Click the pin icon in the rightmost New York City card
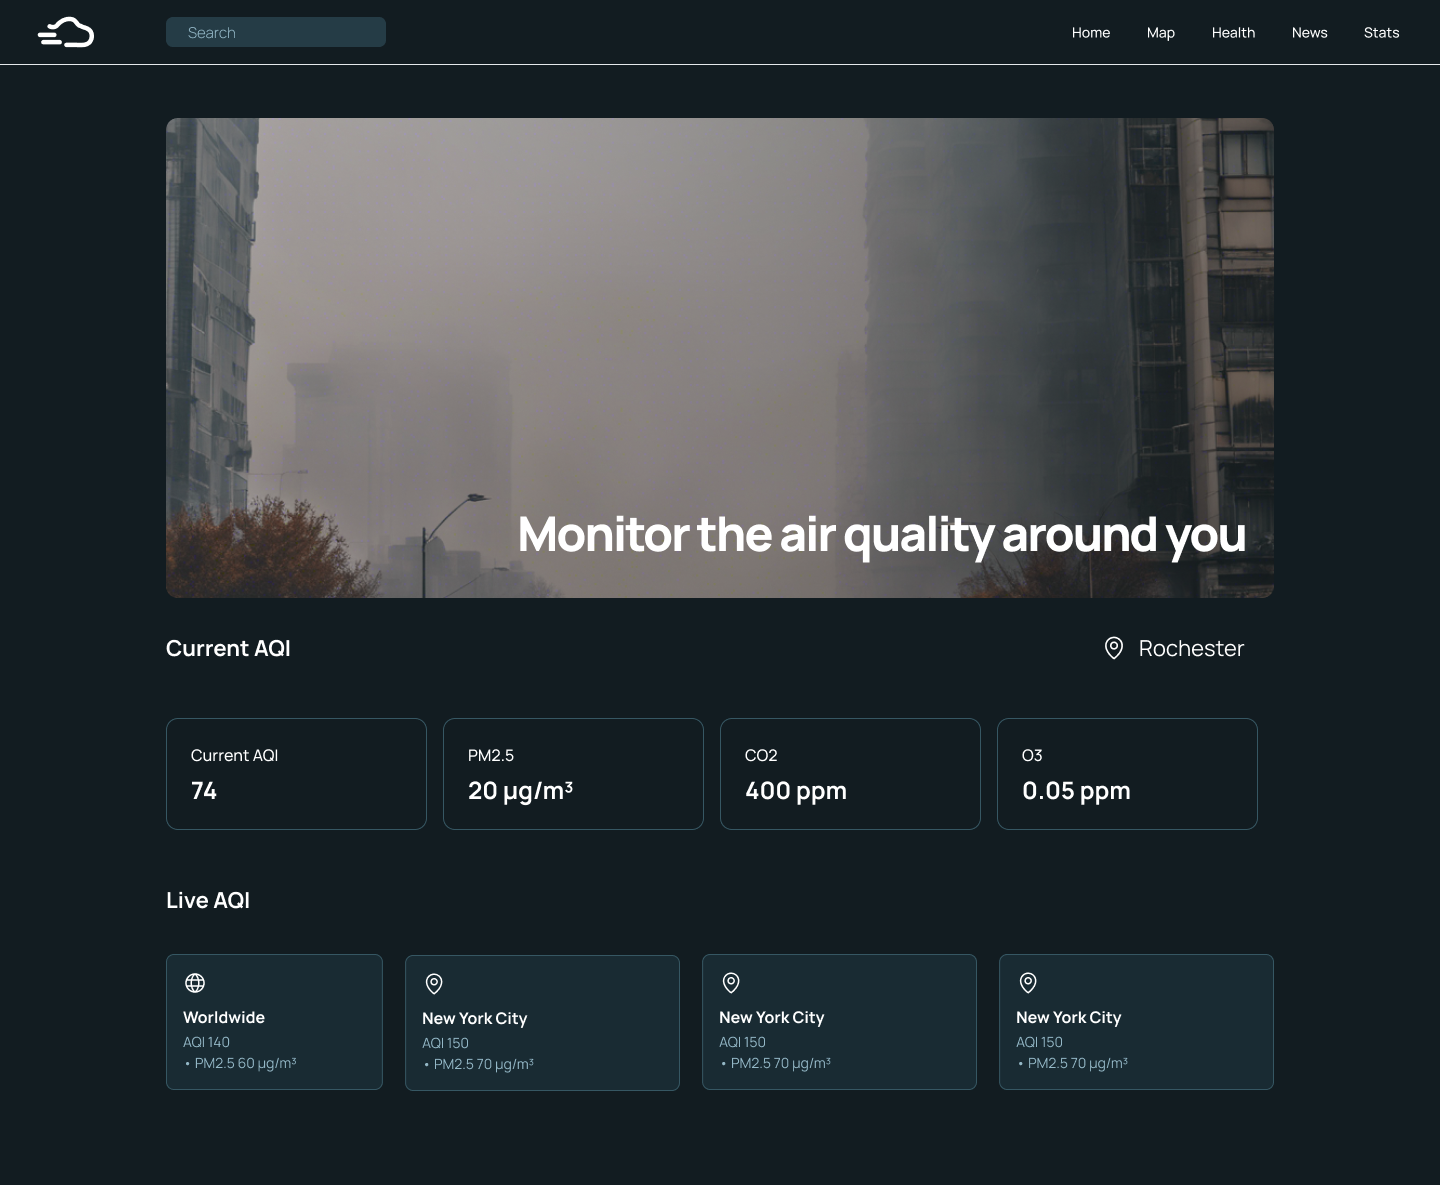 [1028, 983]
